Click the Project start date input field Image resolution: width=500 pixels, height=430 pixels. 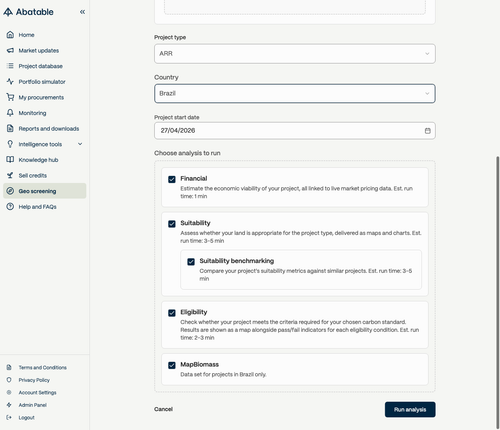pyautogui.click(x=295, y=131)
